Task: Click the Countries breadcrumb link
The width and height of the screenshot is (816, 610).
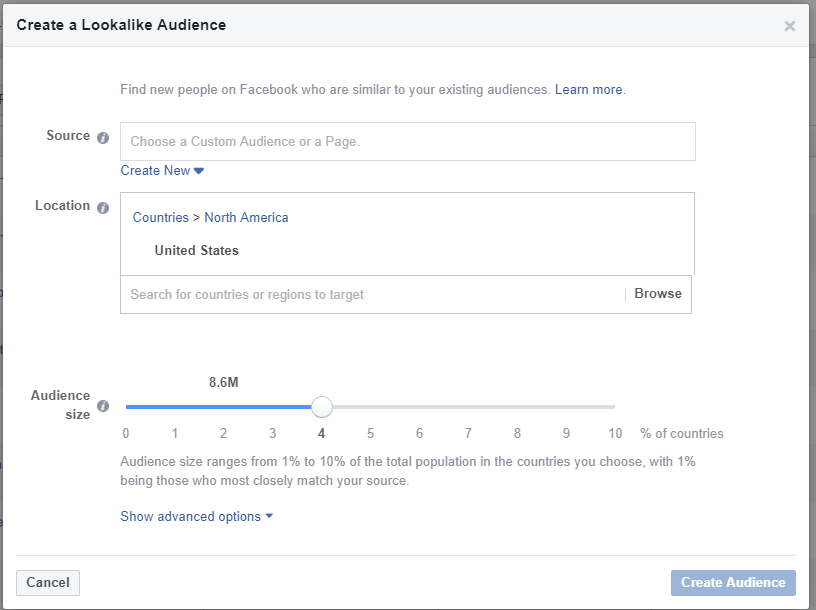Action: [160, 218]
